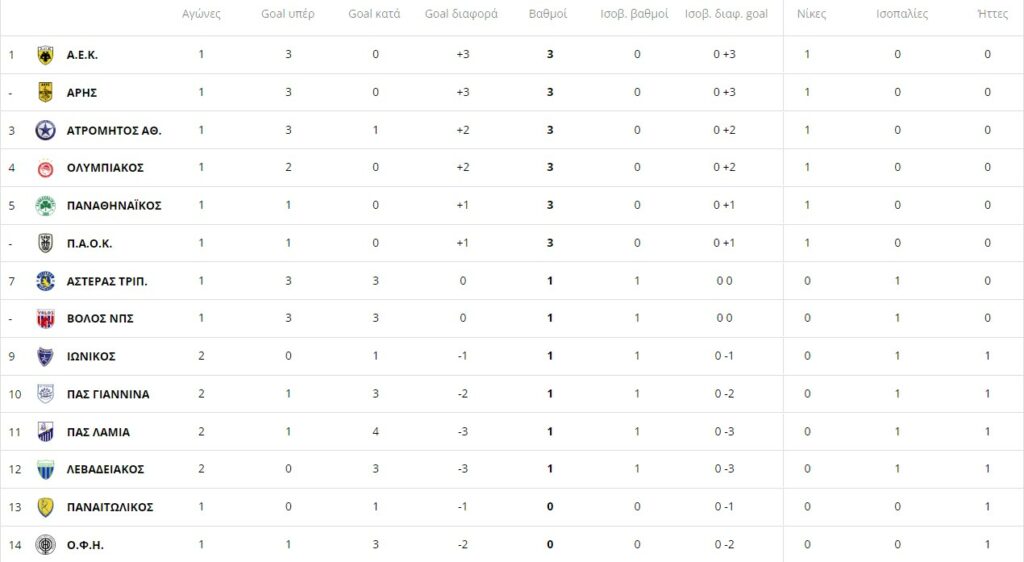Click the ΑΡΗΣ team crest icon
Viewport: 1024px width, 562px height.
(x=45, y=93)
